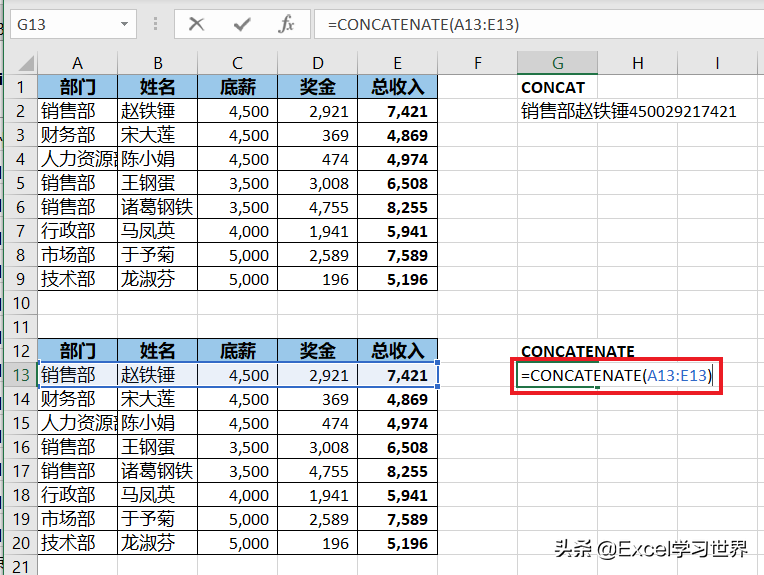Image resolution: width=764 pixels, height=575 pixels.
Task: Open Insert Function fx dialog
Action: point(286,23)
